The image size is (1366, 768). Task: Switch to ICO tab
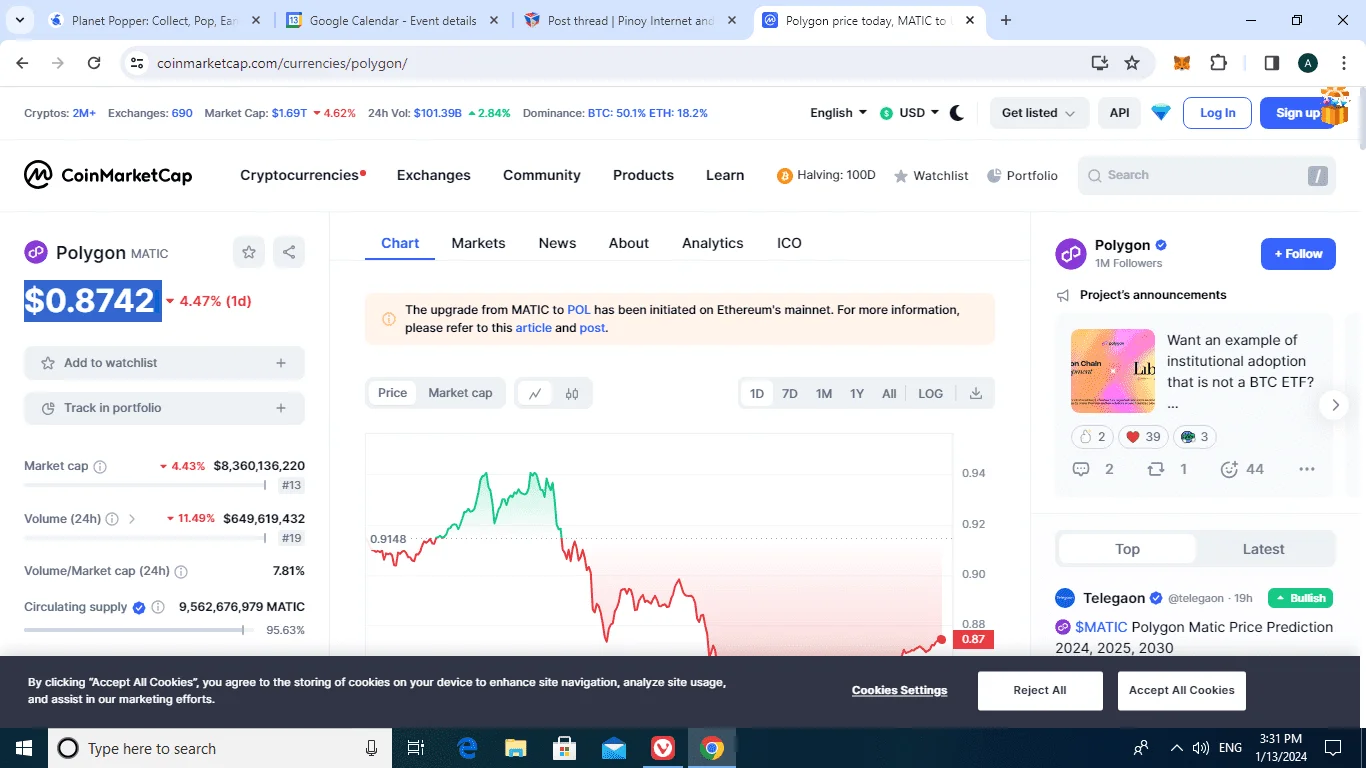tap(789, 243)
